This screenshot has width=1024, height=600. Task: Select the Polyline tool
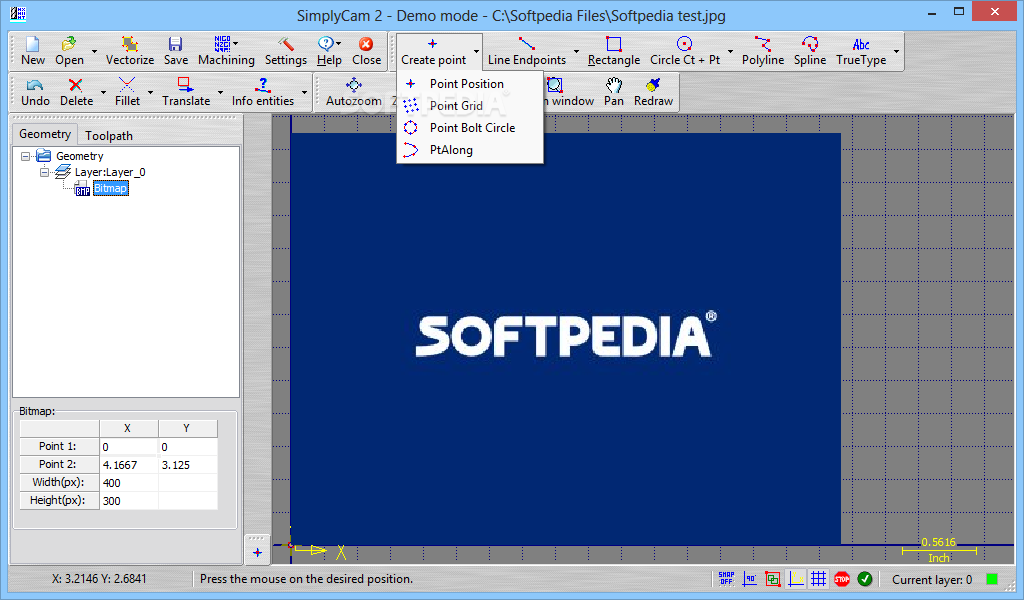[x=763, y=51]
